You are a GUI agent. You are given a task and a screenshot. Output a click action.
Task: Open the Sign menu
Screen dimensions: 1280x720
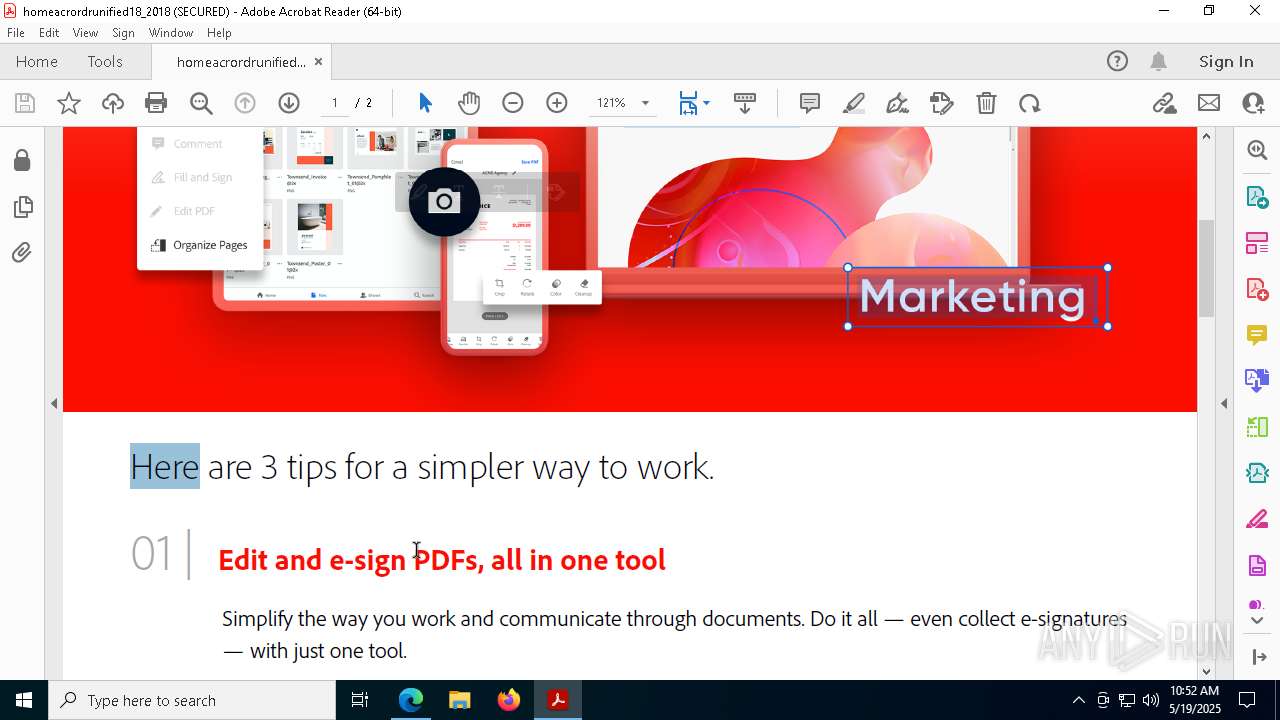[123, 33]
